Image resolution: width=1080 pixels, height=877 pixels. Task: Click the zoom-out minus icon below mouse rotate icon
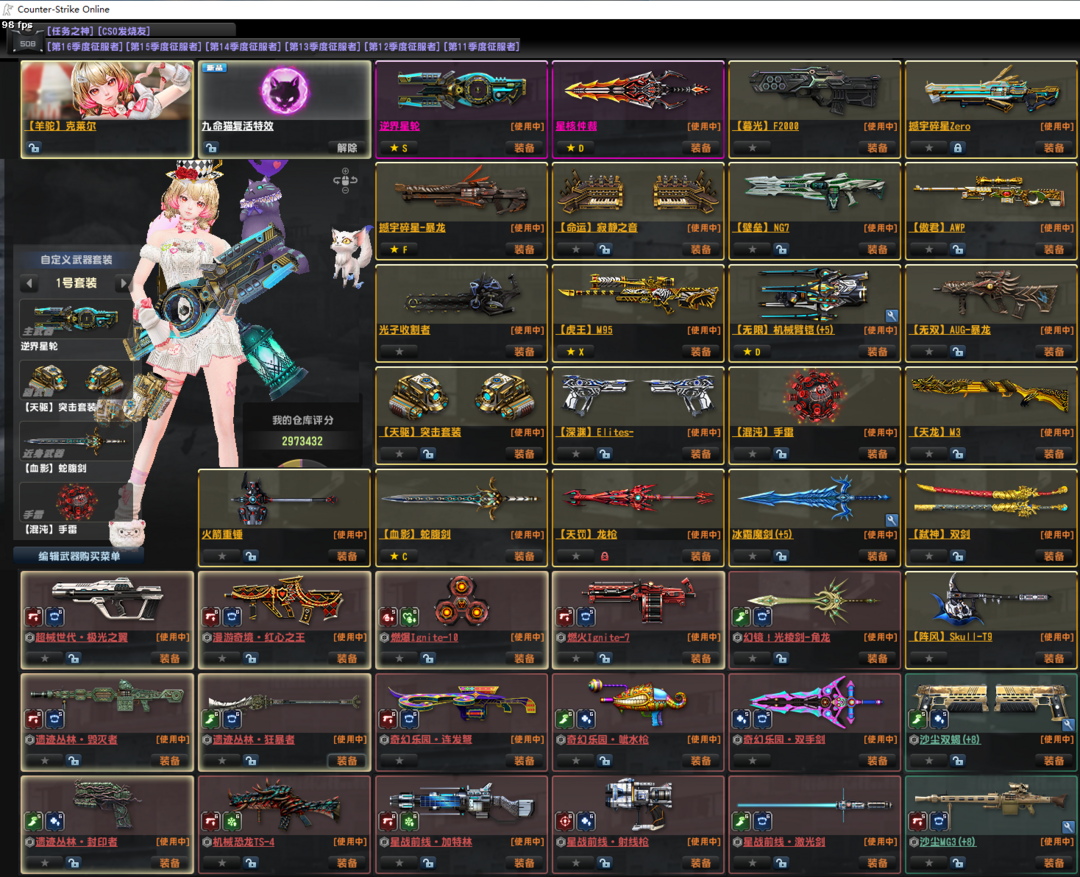[x=345, y=190]
